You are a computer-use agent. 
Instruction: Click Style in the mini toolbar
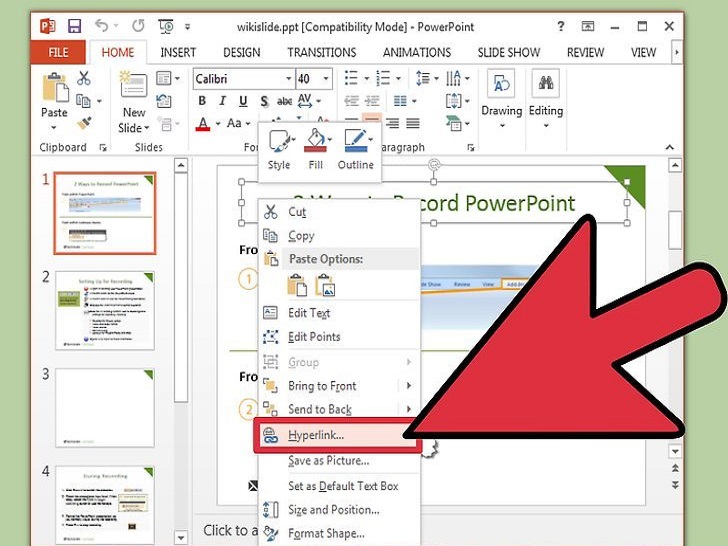point(279,149)
